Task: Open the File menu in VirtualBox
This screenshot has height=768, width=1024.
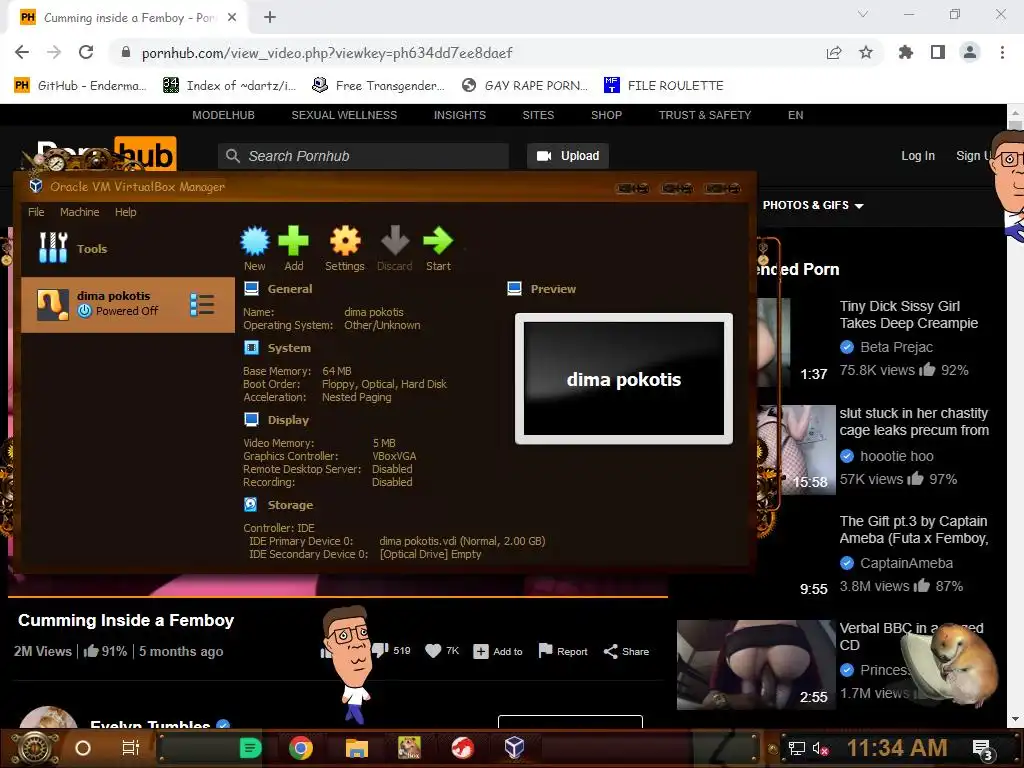Action: 36,212
